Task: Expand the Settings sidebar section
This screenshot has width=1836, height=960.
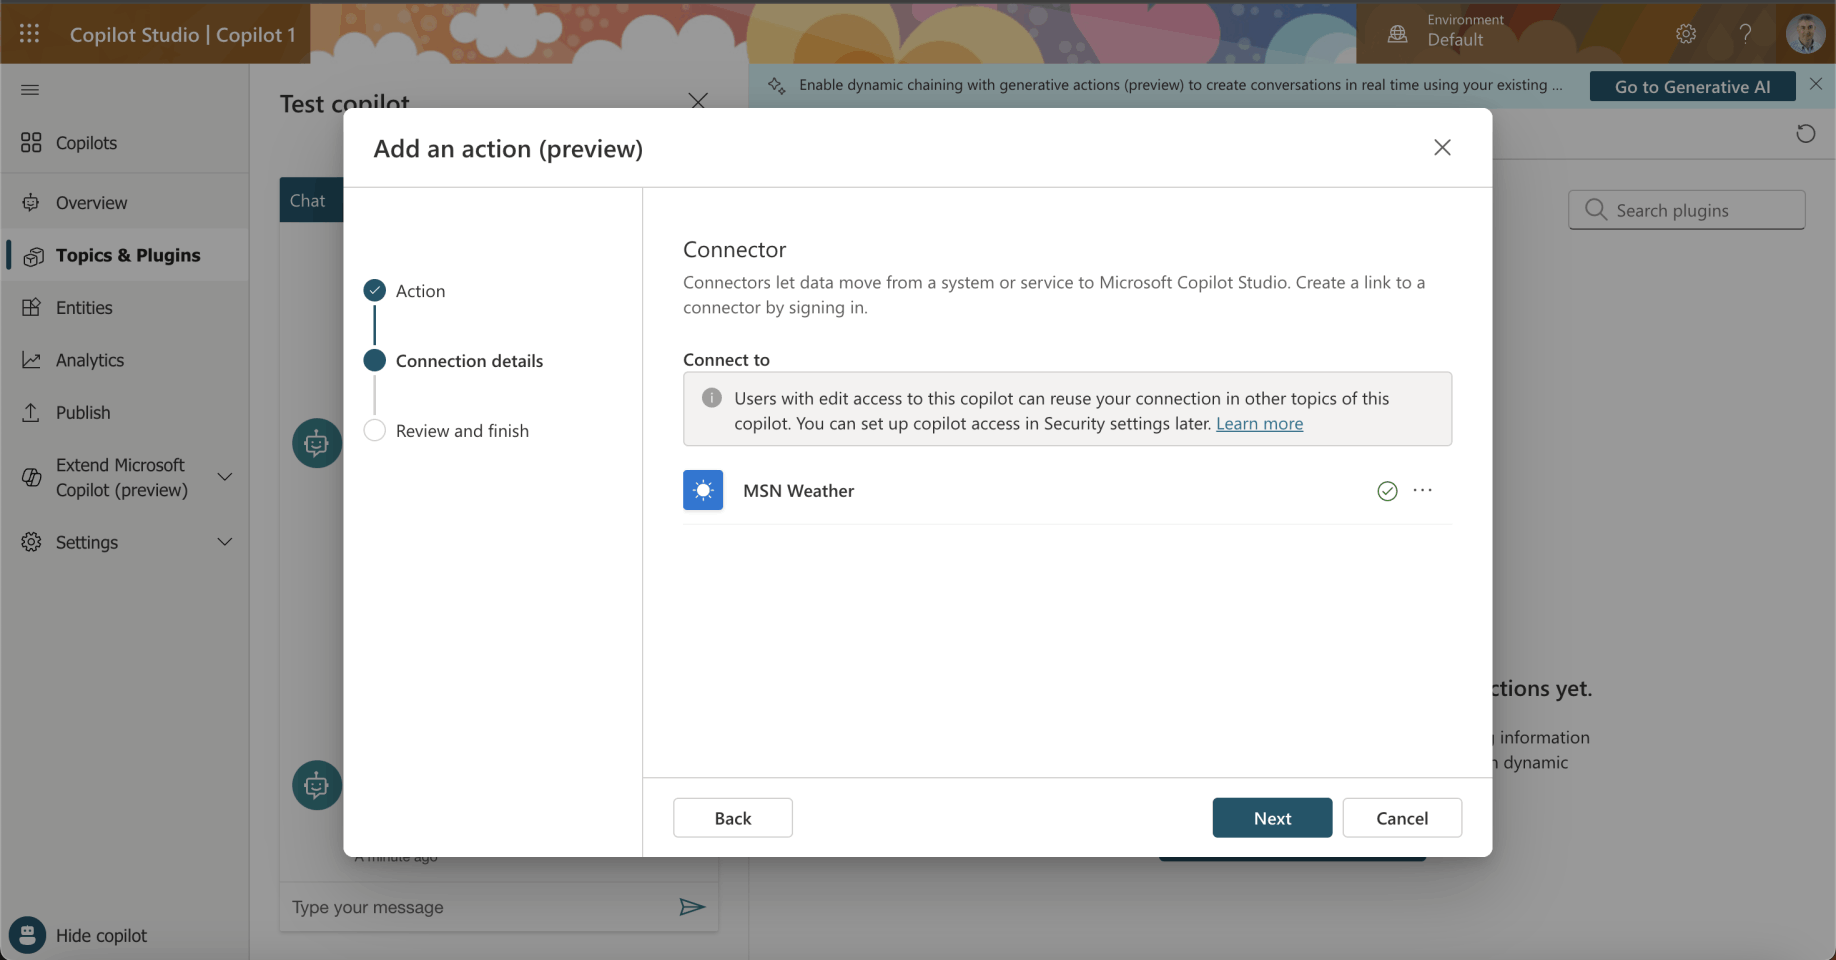Action: tap(225, 542)
